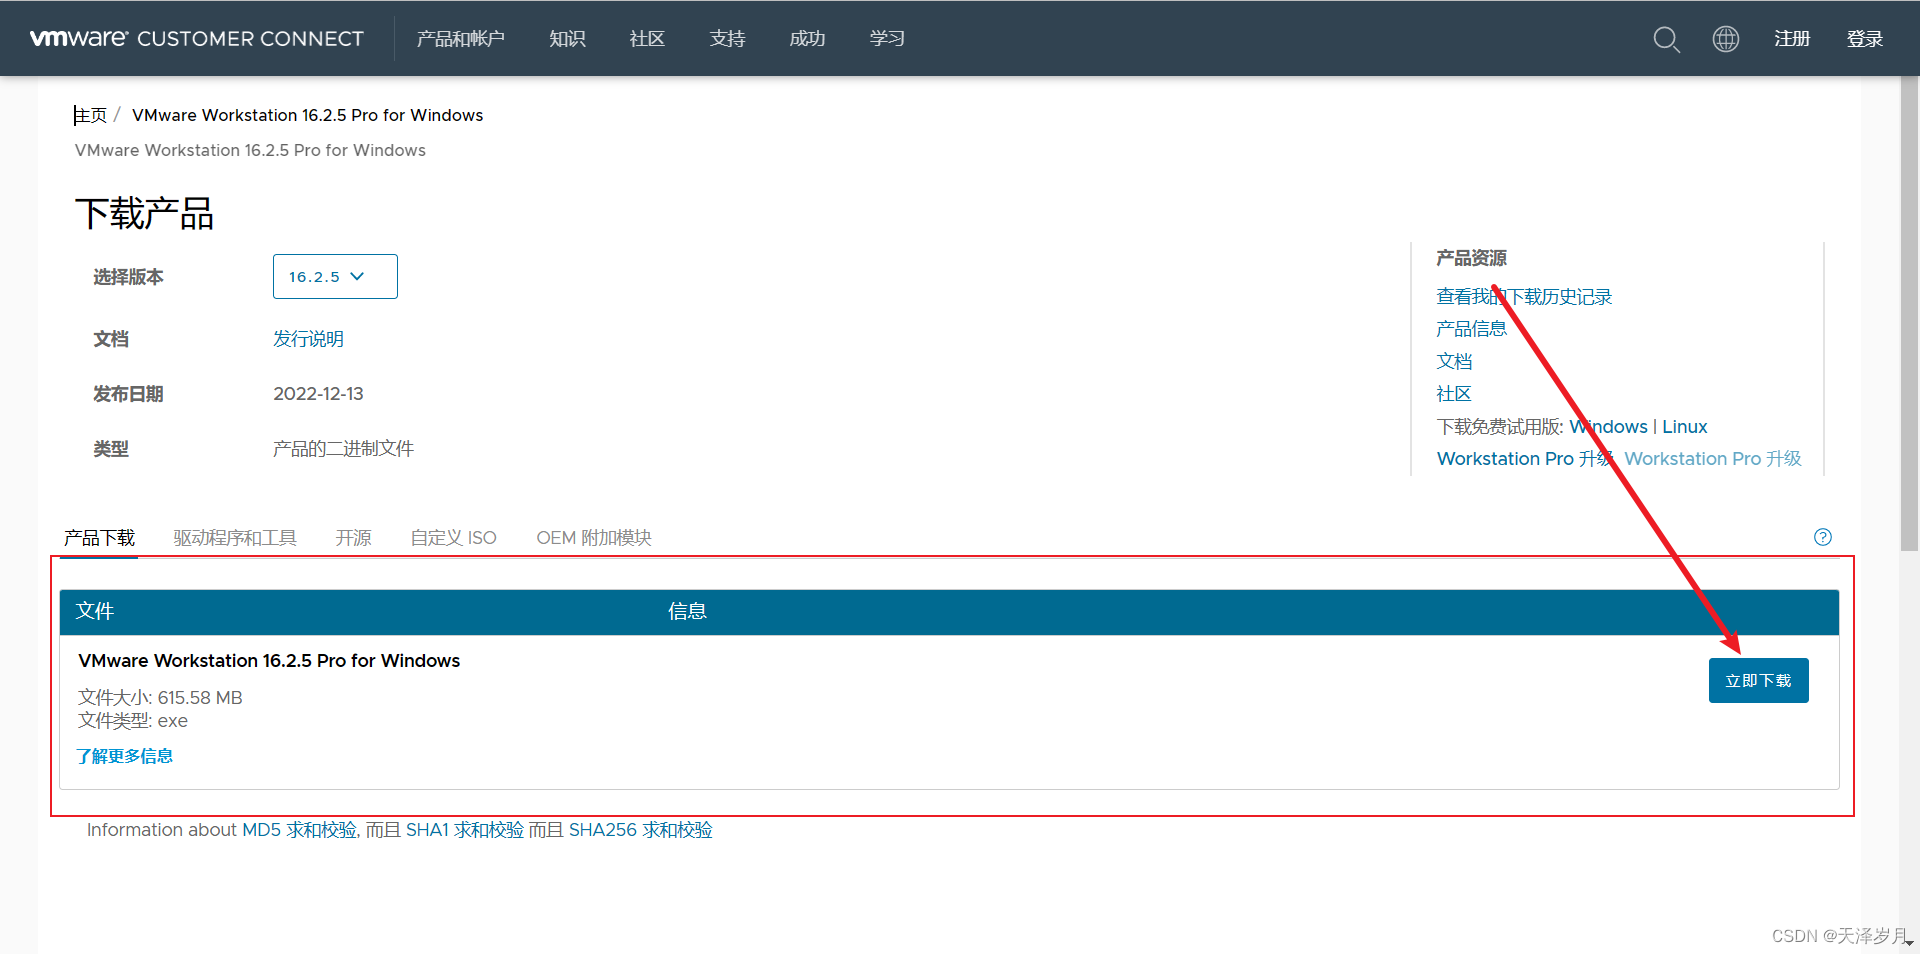Screen dimensions: 1920x954
Task: Click the 注册 register link
Action: click(1792, 38)
